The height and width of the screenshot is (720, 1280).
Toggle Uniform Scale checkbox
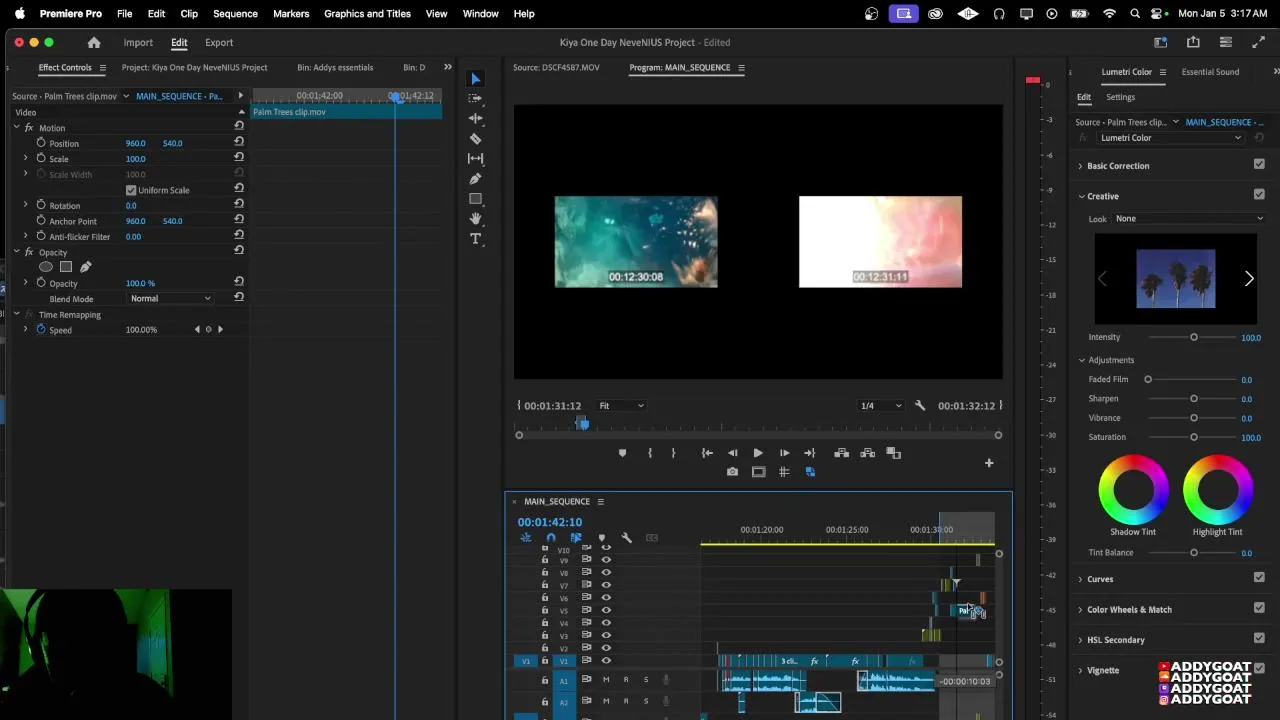point(131,190)
